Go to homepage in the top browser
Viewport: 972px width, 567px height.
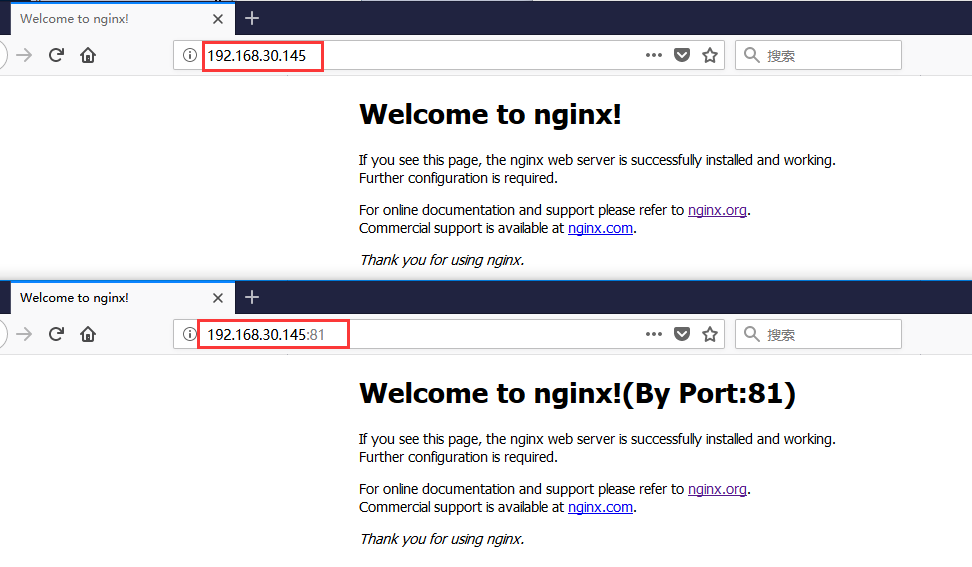88,55
